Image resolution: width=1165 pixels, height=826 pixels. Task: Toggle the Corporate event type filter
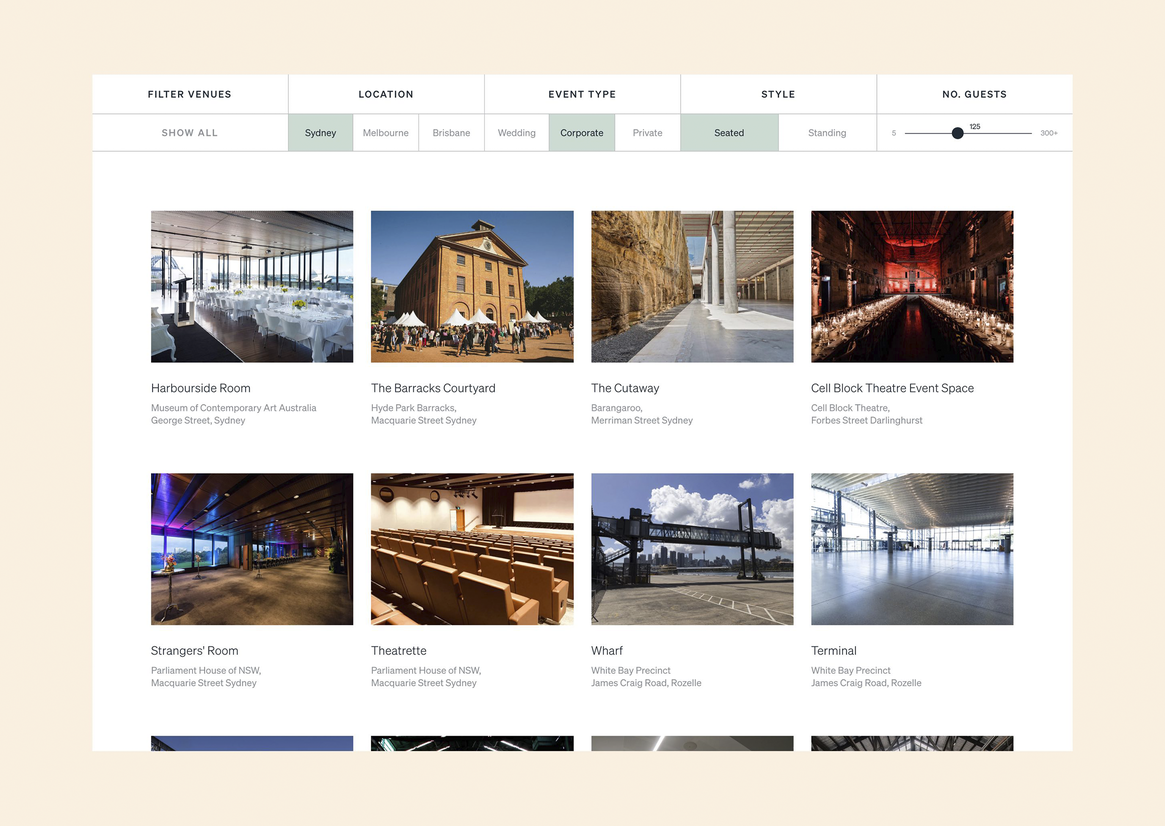click(582, 133)
